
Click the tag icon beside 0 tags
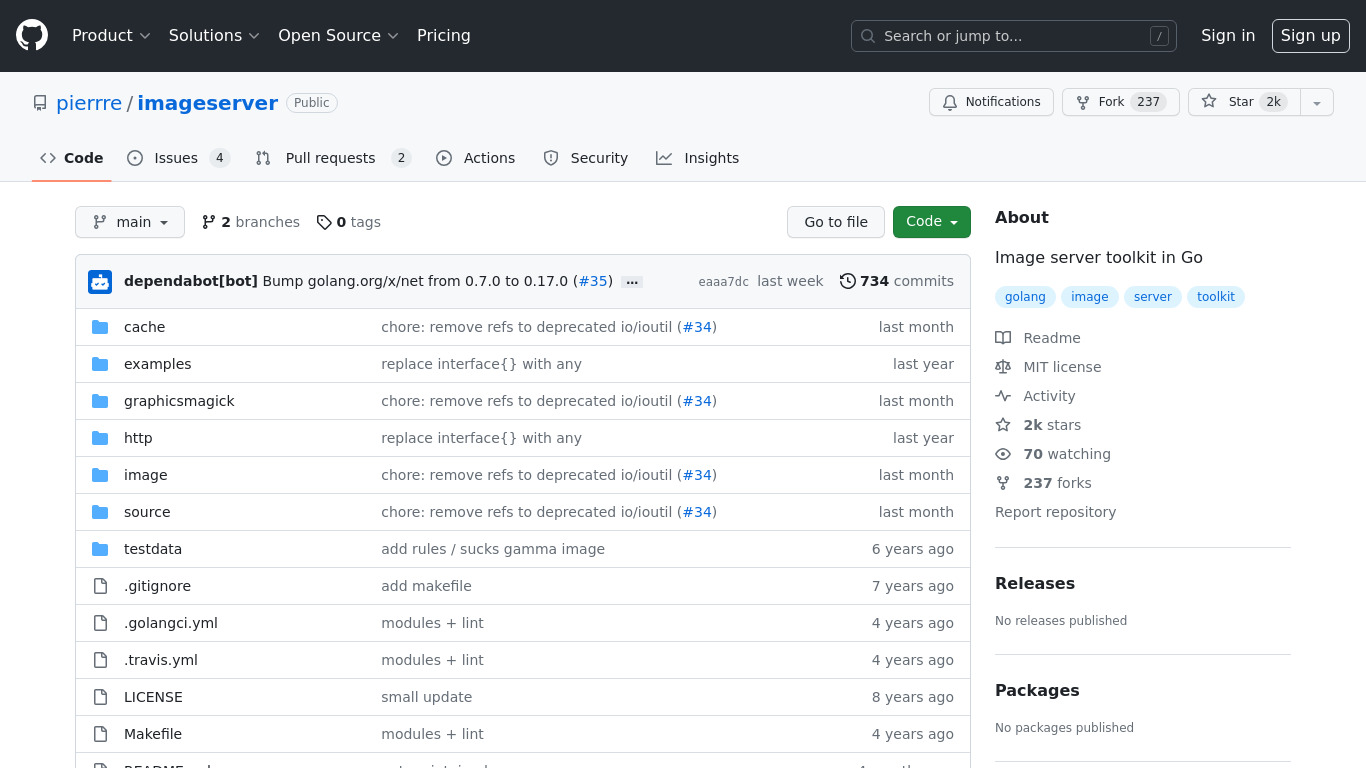point(324,222)
